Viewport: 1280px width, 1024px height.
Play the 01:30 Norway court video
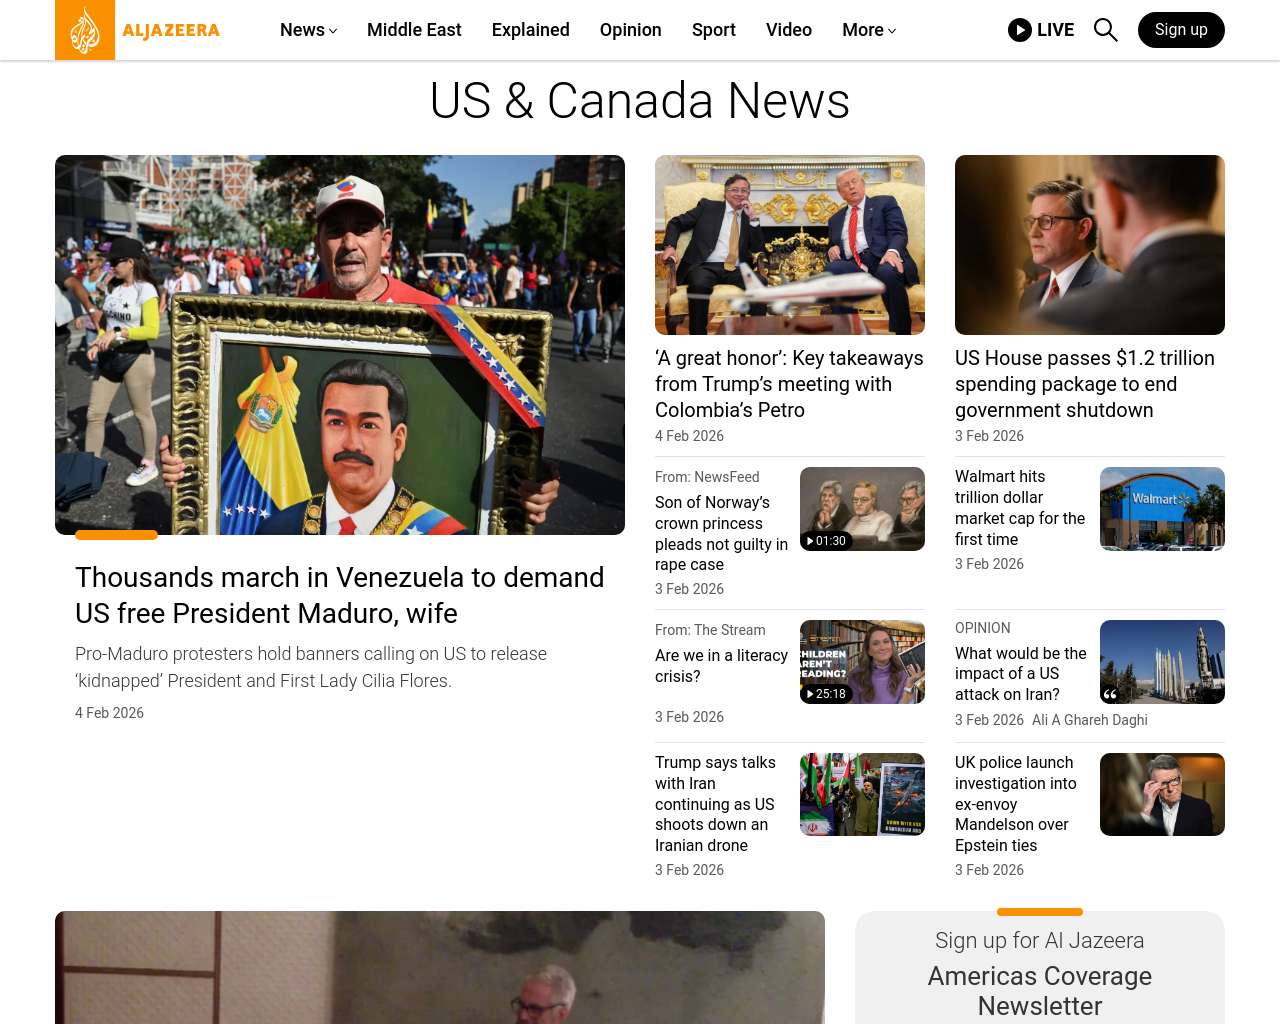[x=826, y=541]
